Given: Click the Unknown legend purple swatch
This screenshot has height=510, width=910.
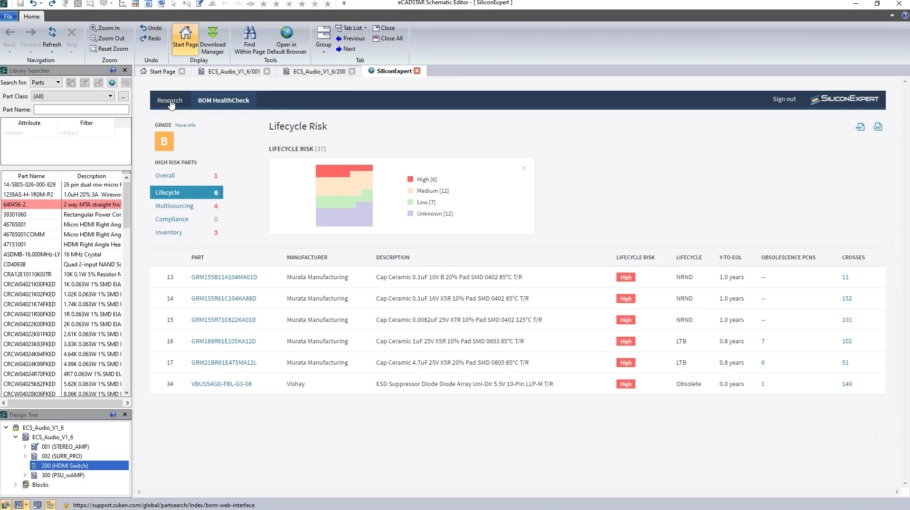Looking at the screenshot, I should point(410,214).
